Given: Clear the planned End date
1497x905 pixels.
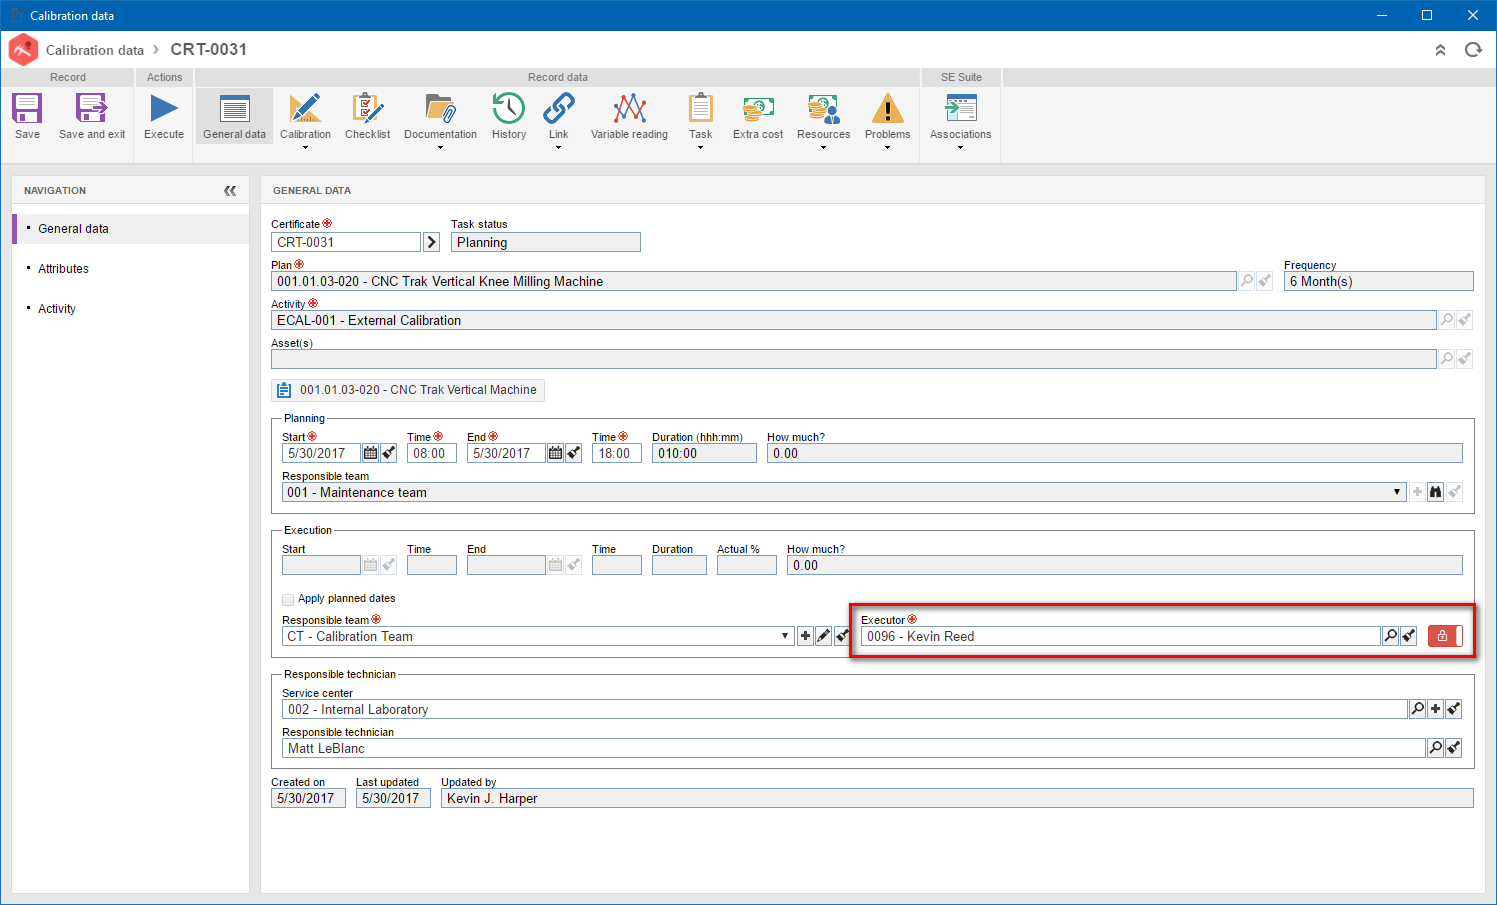Looking at the screenshot, I should 574,453.
